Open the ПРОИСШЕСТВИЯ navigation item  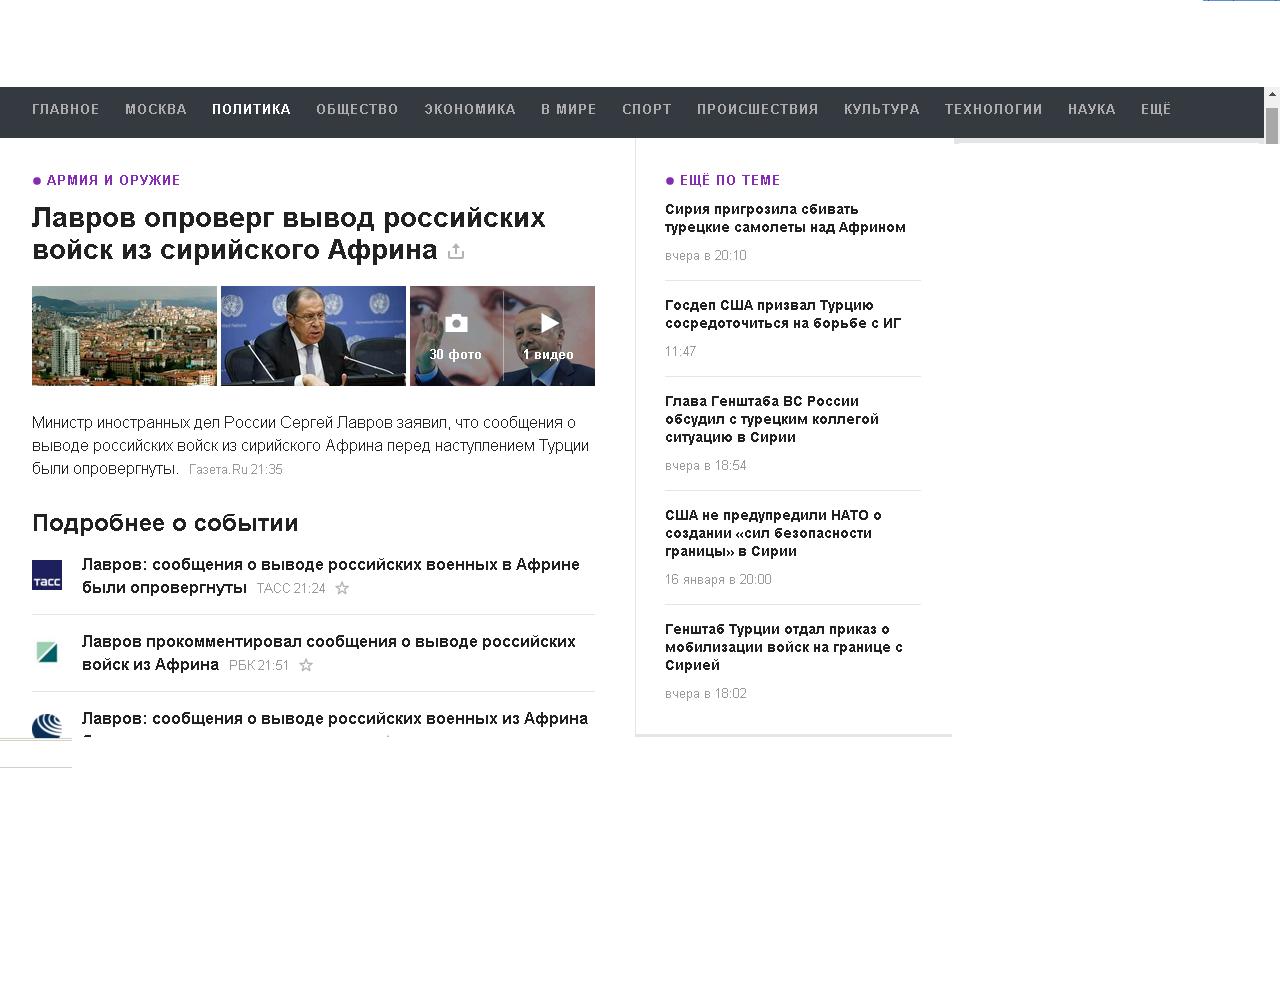coord(757,109)
